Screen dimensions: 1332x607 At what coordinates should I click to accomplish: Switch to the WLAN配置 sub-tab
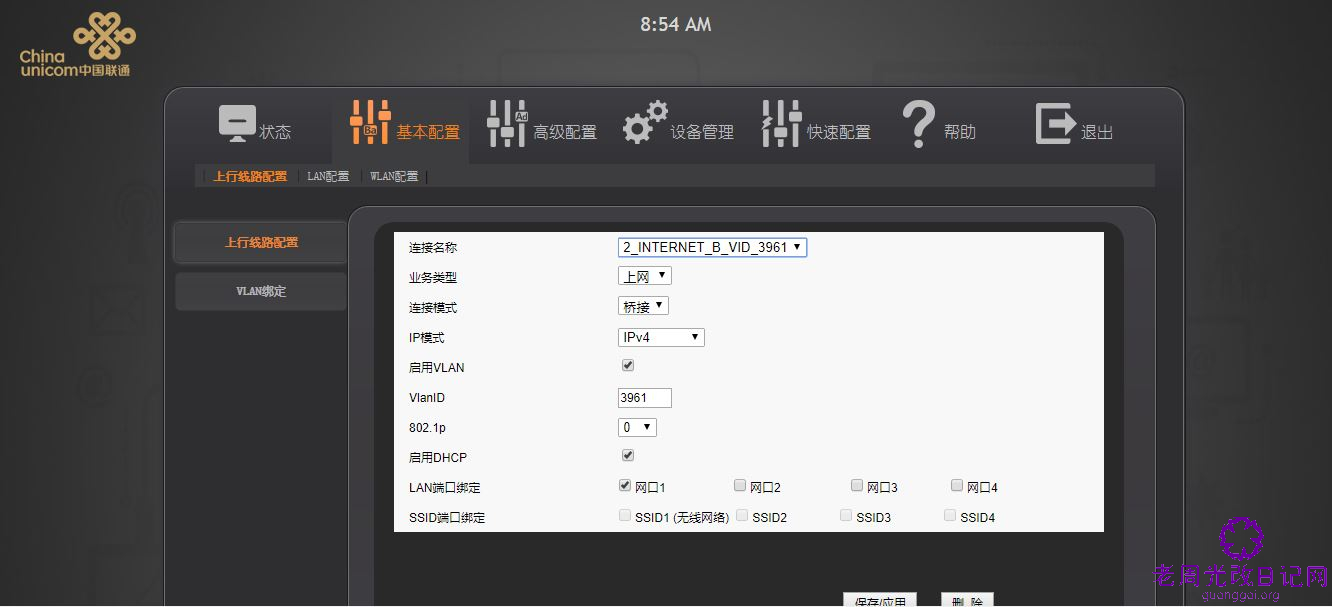point(394,176)
